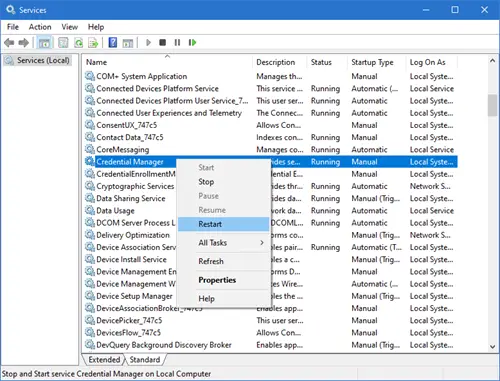Click gear icon beside Credential Manager
Screen dimensions: 500x381
point(89,162)
